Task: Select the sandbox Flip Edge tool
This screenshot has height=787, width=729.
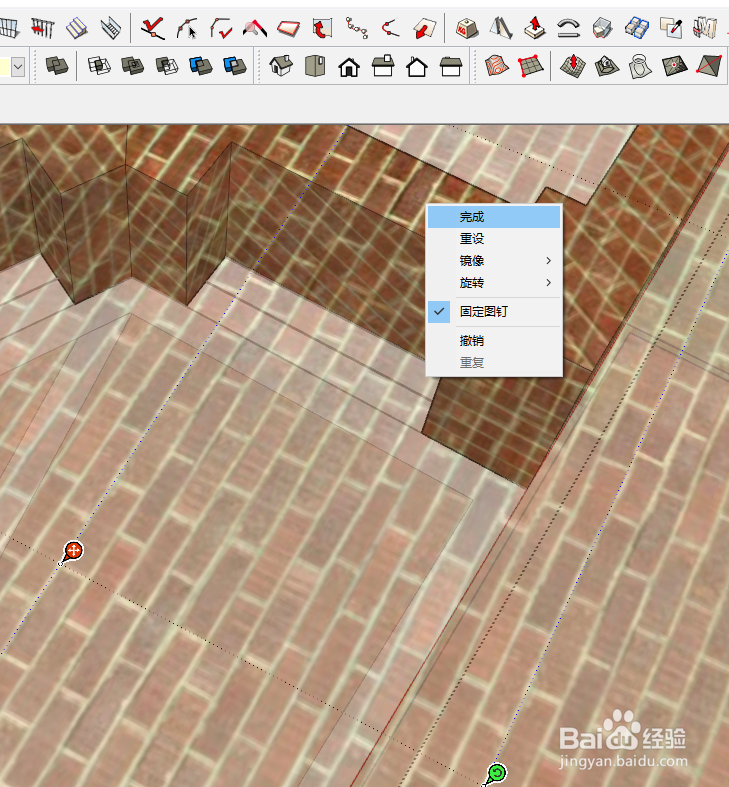Action: (708, 66)
